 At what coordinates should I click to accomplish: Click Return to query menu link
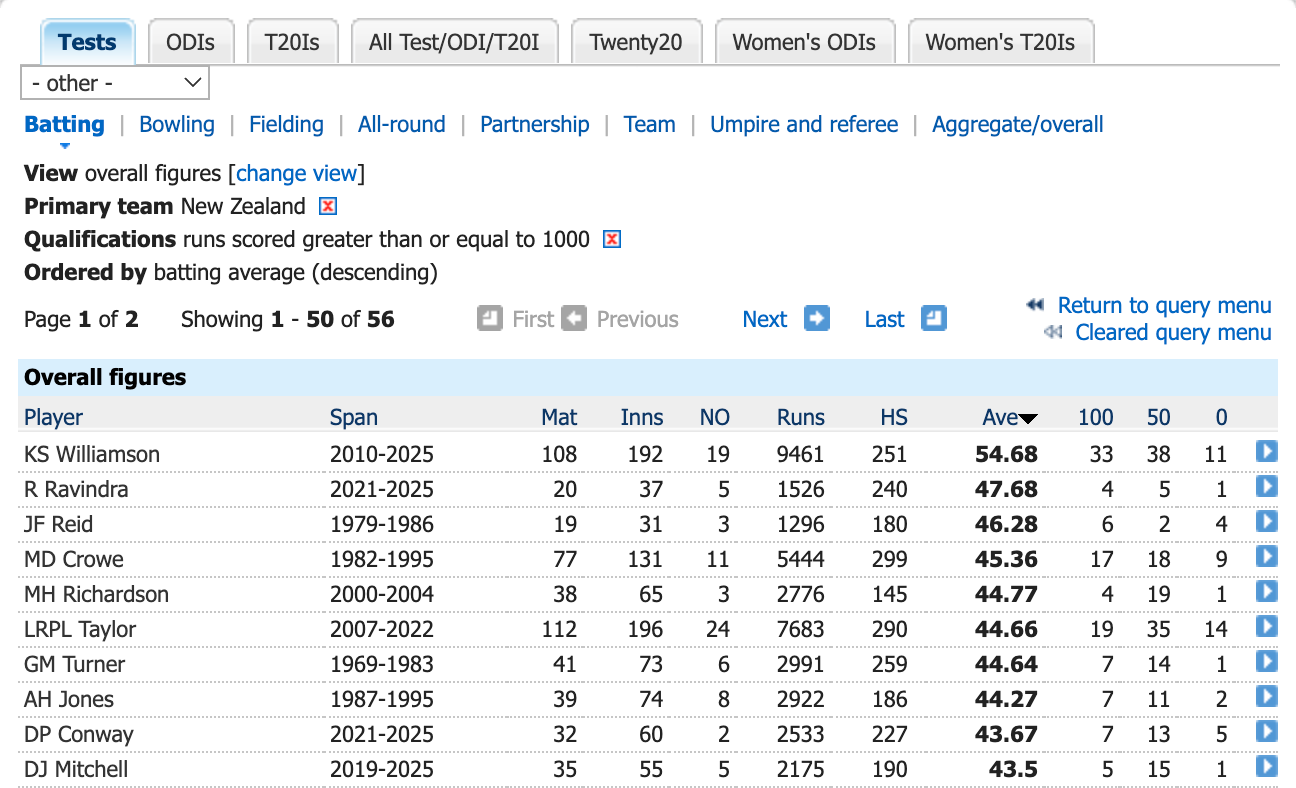click(x=1165, y=305)
